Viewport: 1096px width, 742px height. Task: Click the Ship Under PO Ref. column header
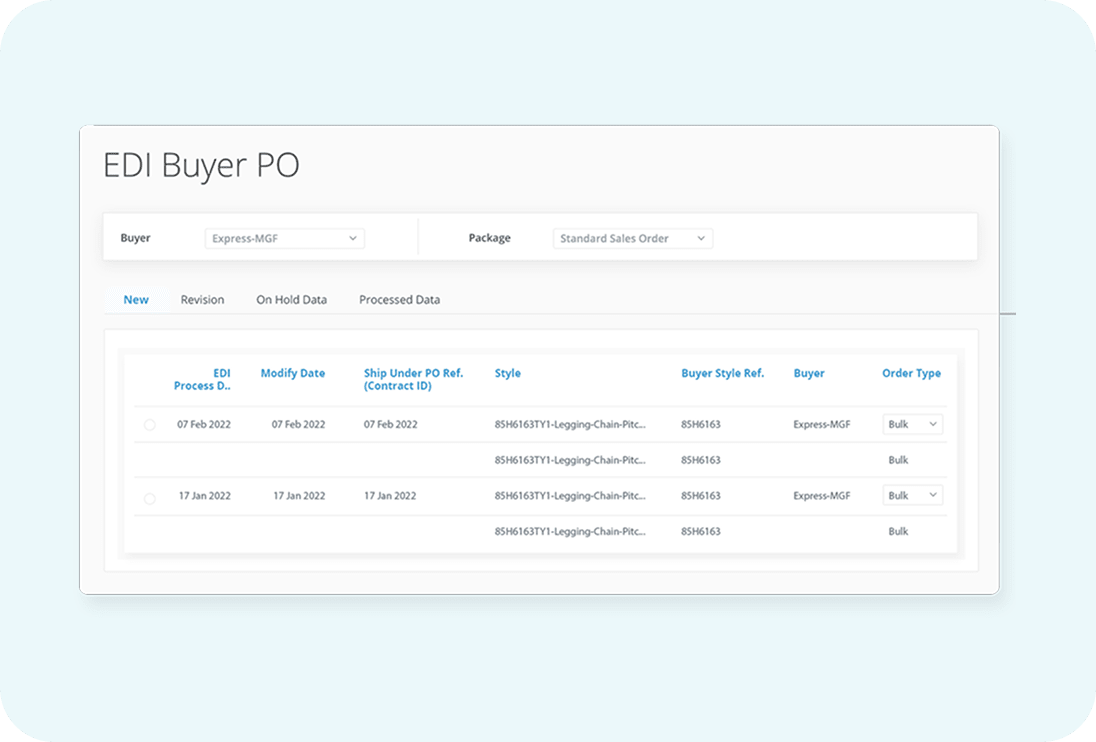point(413,380)
